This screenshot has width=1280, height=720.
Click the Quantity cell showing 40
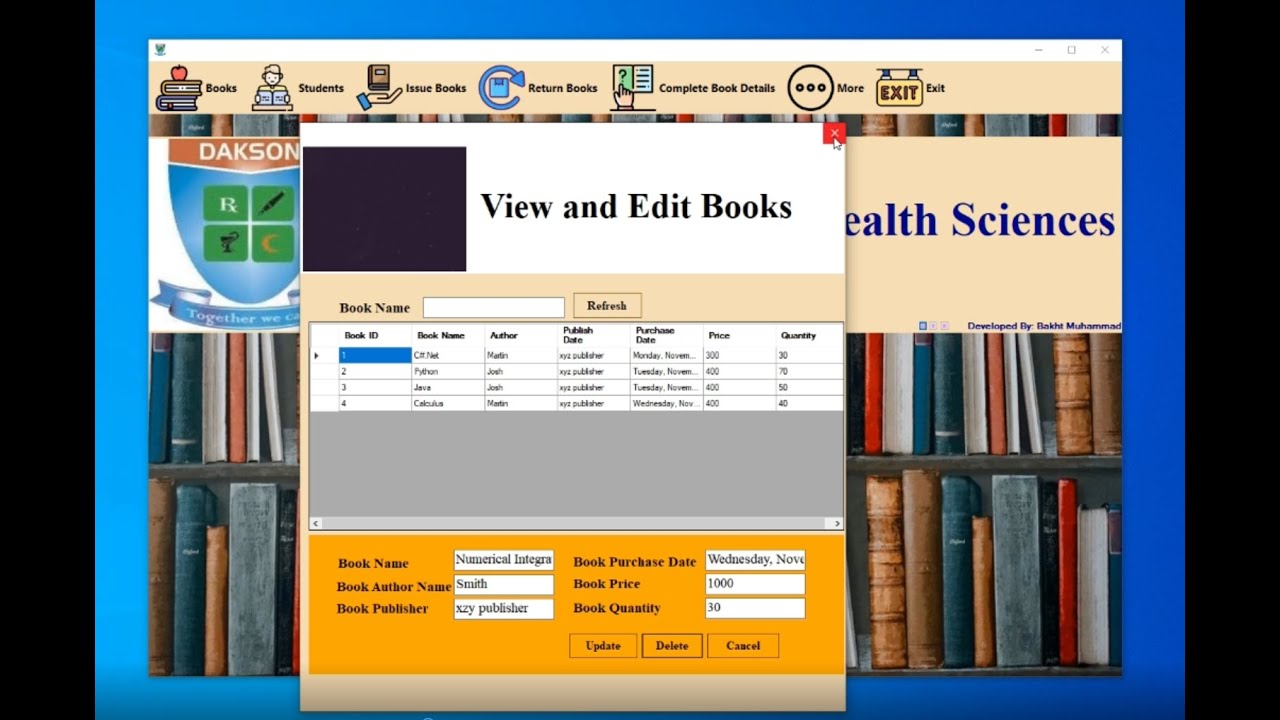[x=809, y=403]
